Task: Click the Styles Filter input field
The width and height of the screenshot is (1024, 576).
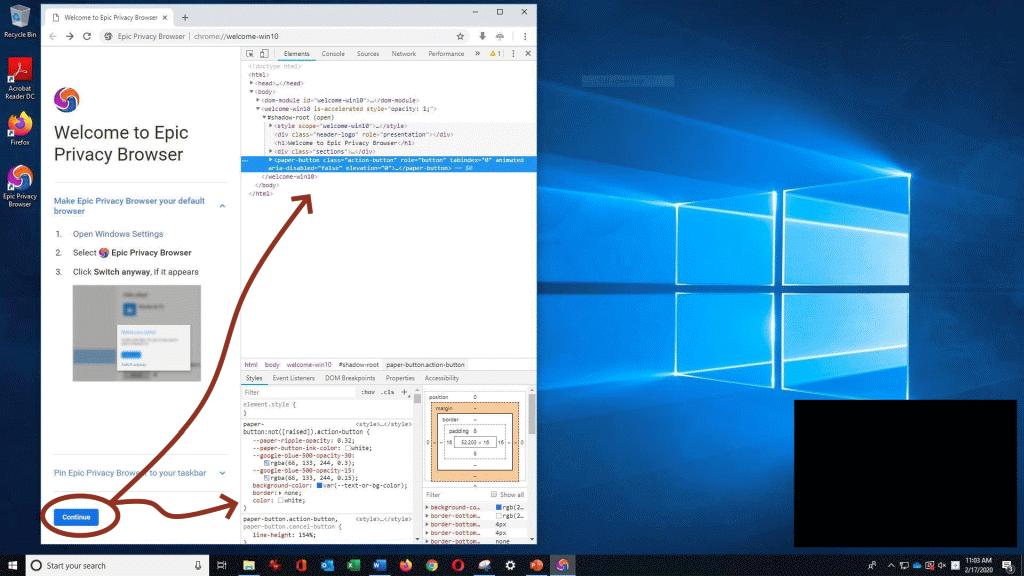Action: (299, 392)
